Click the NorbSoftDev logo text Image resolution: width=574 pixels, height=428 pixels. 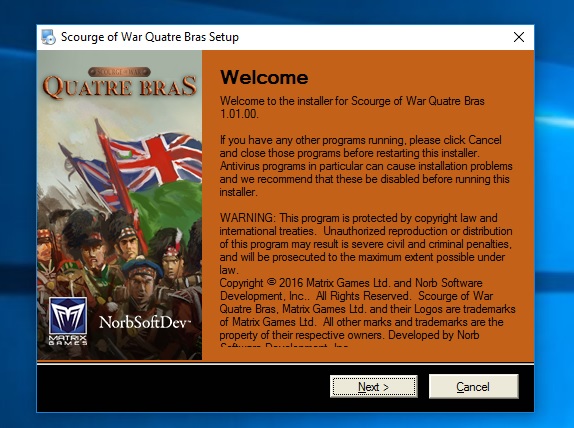[x=145, y=322]
